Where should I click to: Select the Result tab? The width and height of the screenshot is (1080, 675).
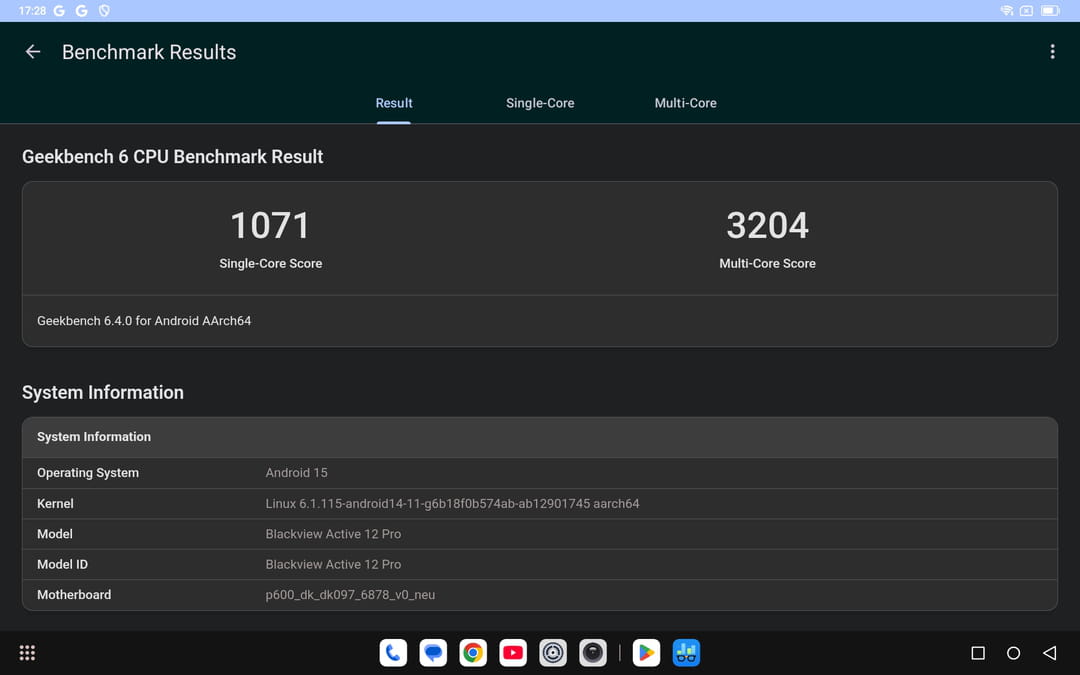tap(394, 103)
